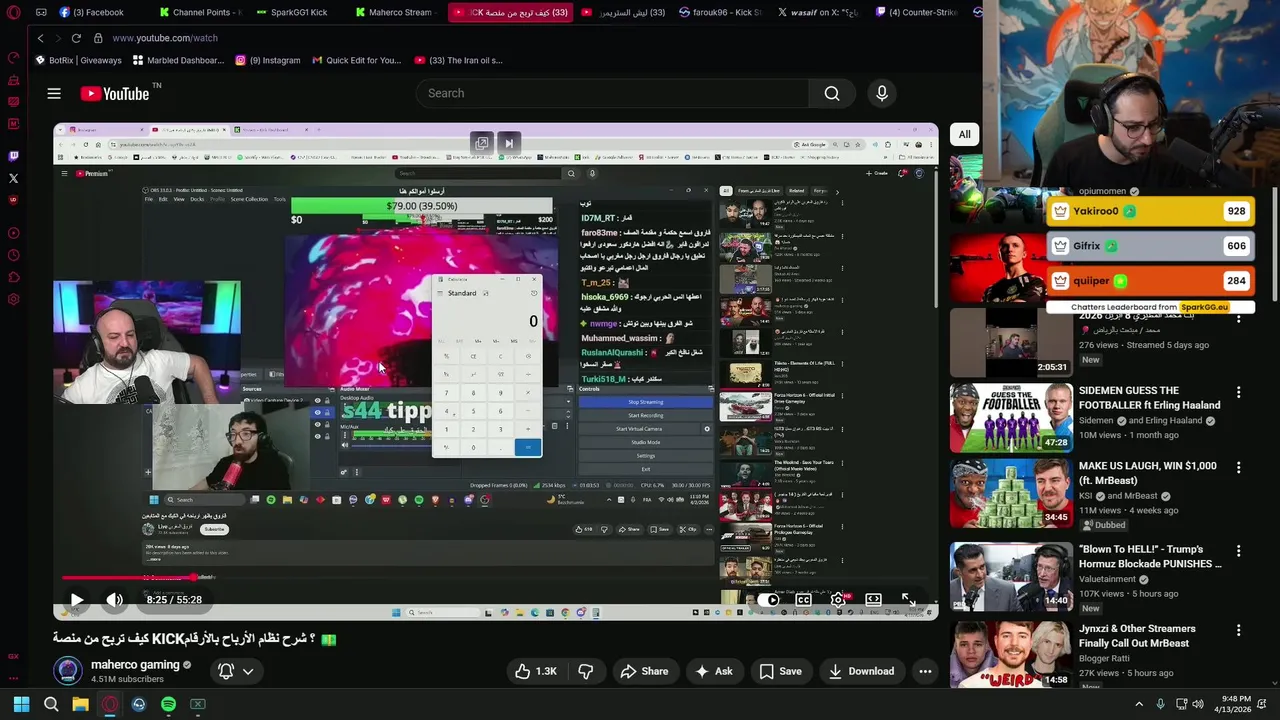Click the Download button
Image resolution: width=1280 pixels, height=720 pixels.
tap(861, 671)
